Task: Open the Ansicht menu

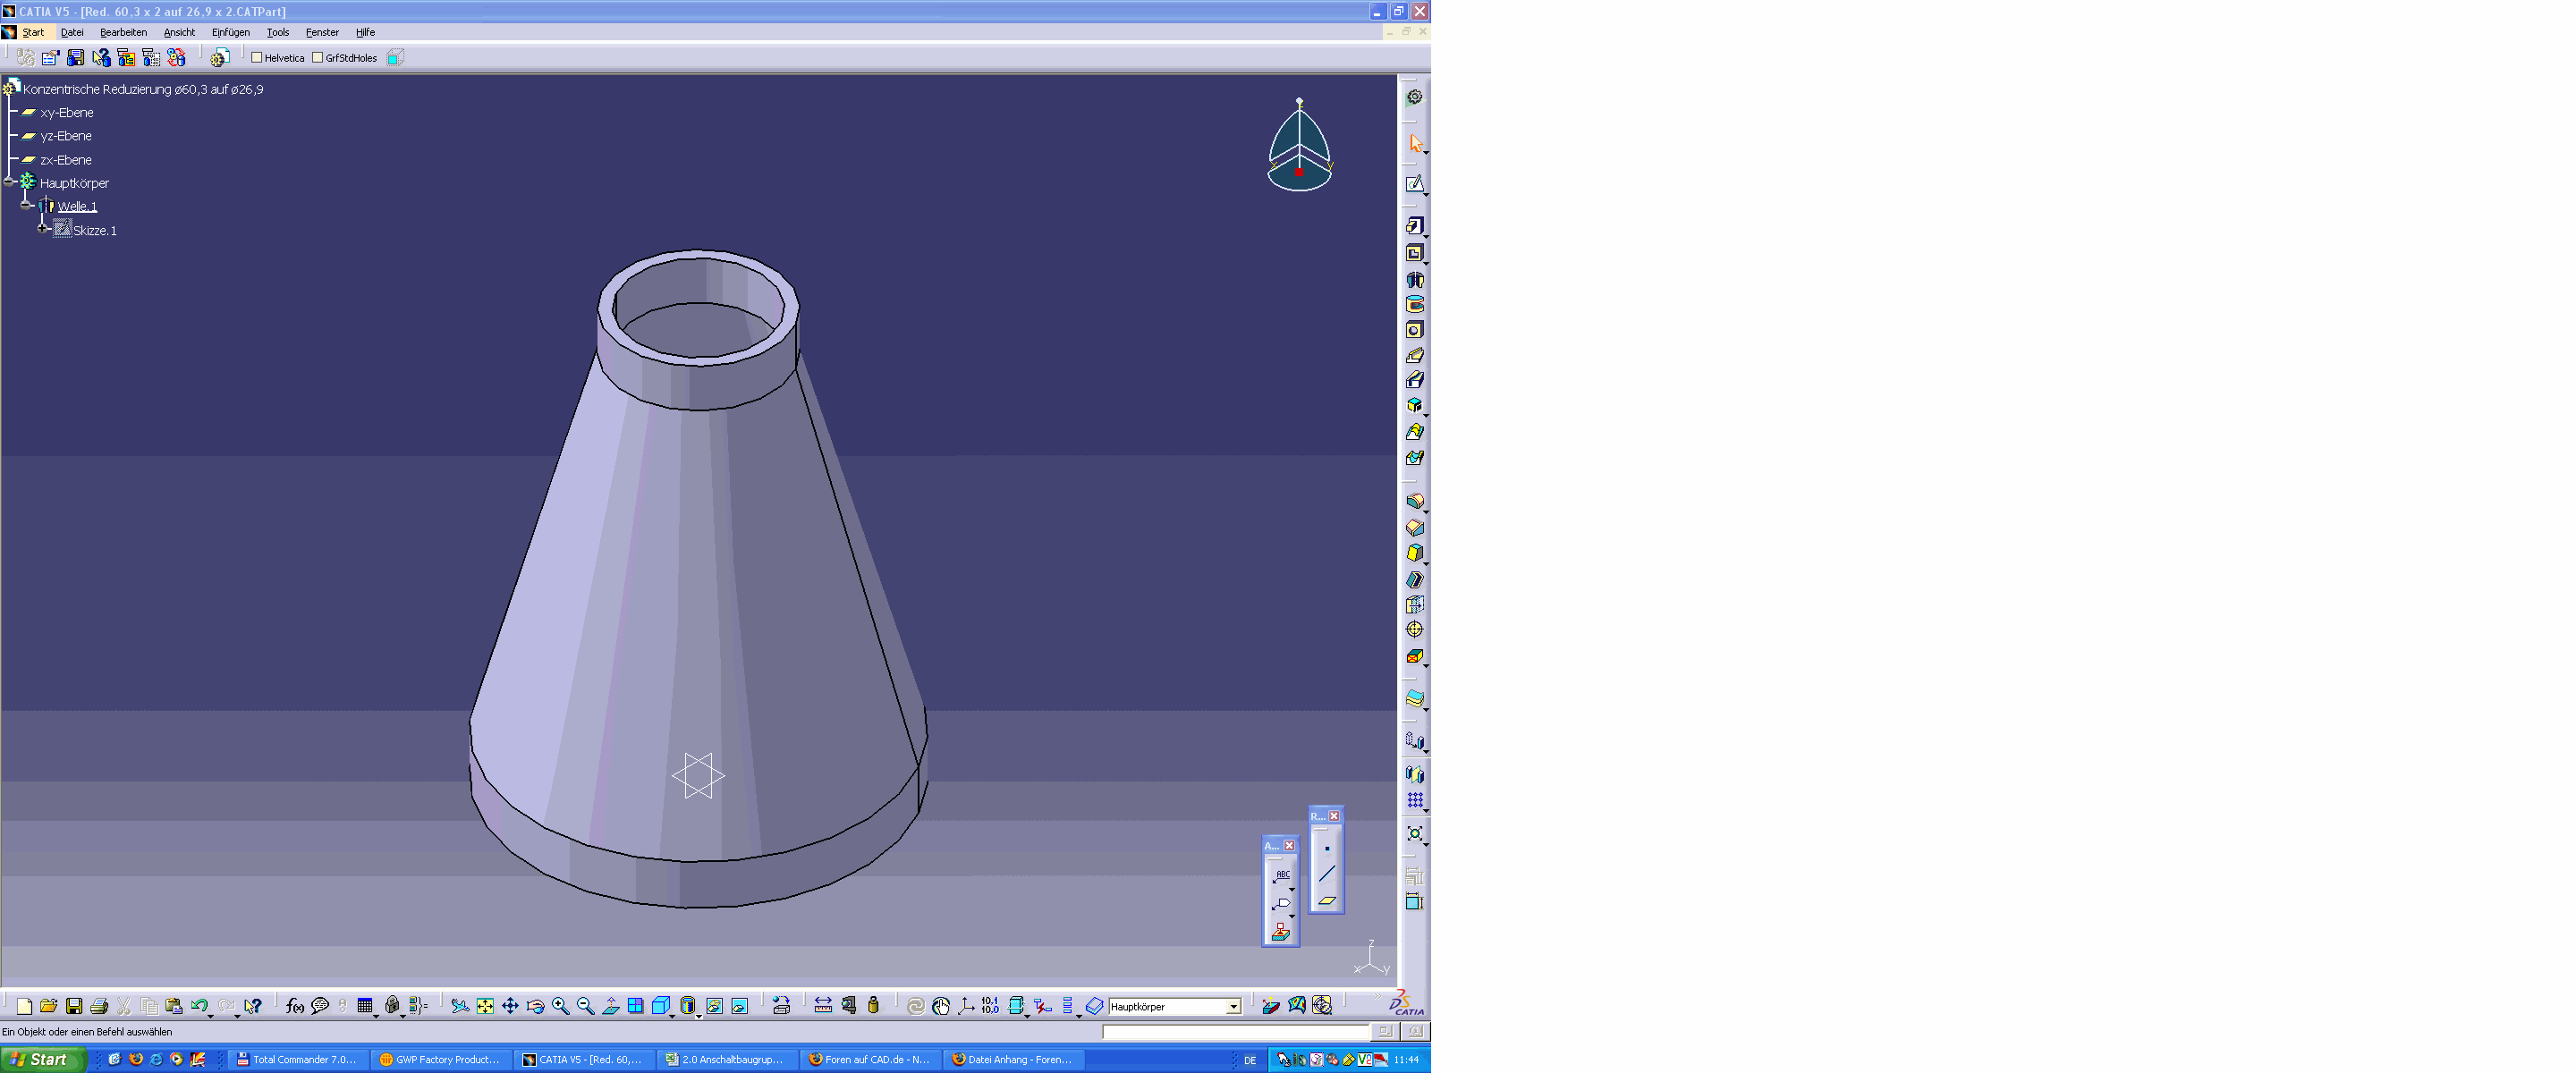Action: pos(179,32)
